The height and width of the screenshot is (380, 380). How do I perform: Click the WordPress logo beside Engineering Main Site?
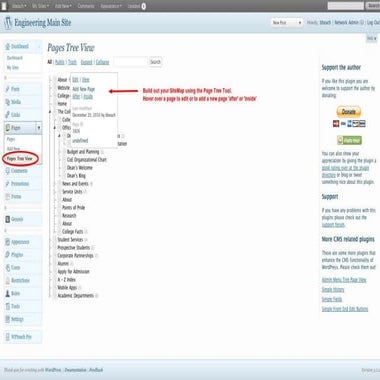[8, 23]
